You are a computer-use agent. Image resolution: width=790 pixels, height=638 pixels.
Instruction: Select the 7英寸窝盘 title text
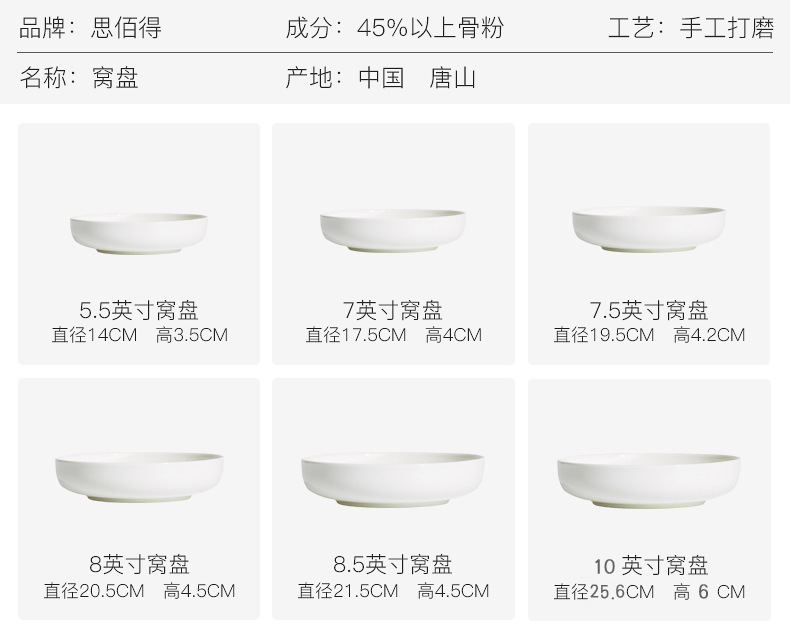[392, 310]
